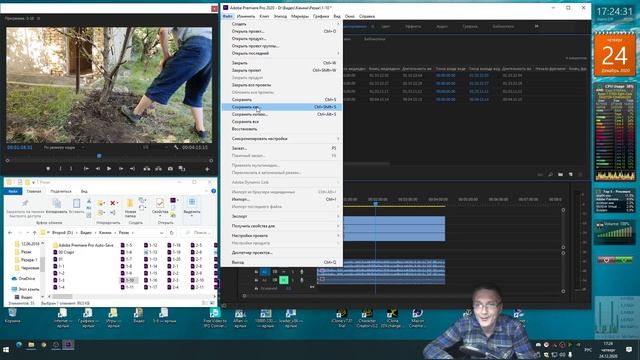640x360 pixels.
Task: Click the comparison view icon in monitor
Action: pos(182,169)
